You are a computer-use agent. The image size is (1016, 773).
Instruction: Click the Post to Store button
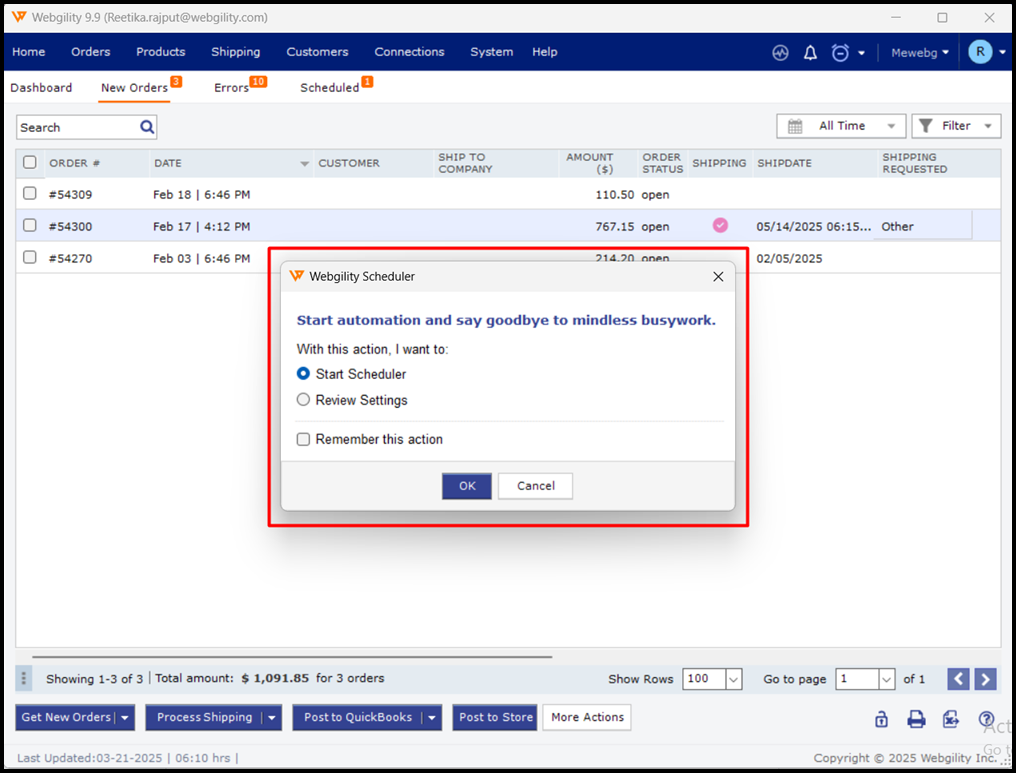[x=494, y=717]
